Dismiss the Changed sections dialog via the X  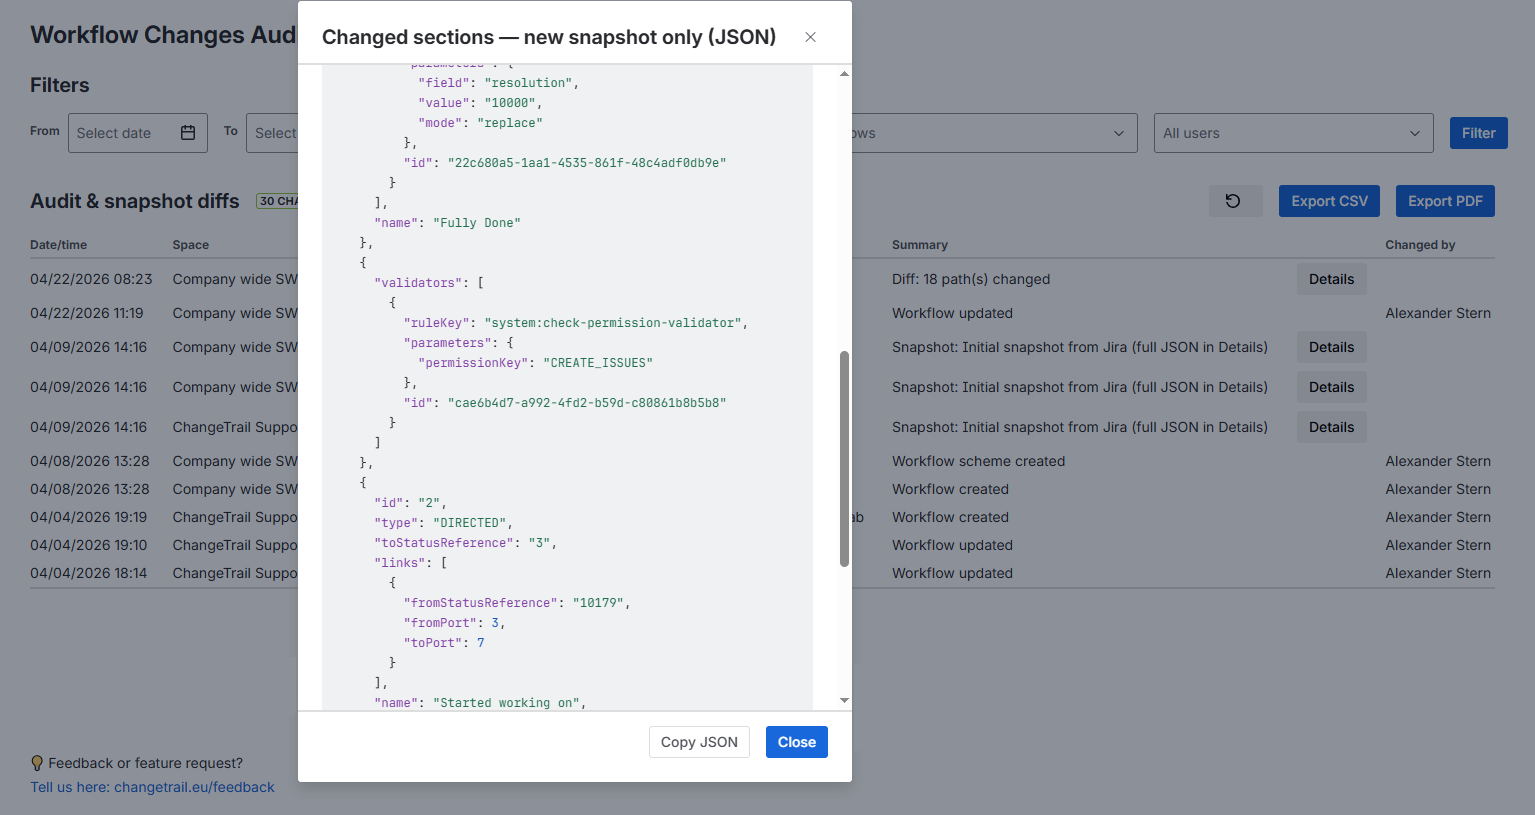(810, 37)
